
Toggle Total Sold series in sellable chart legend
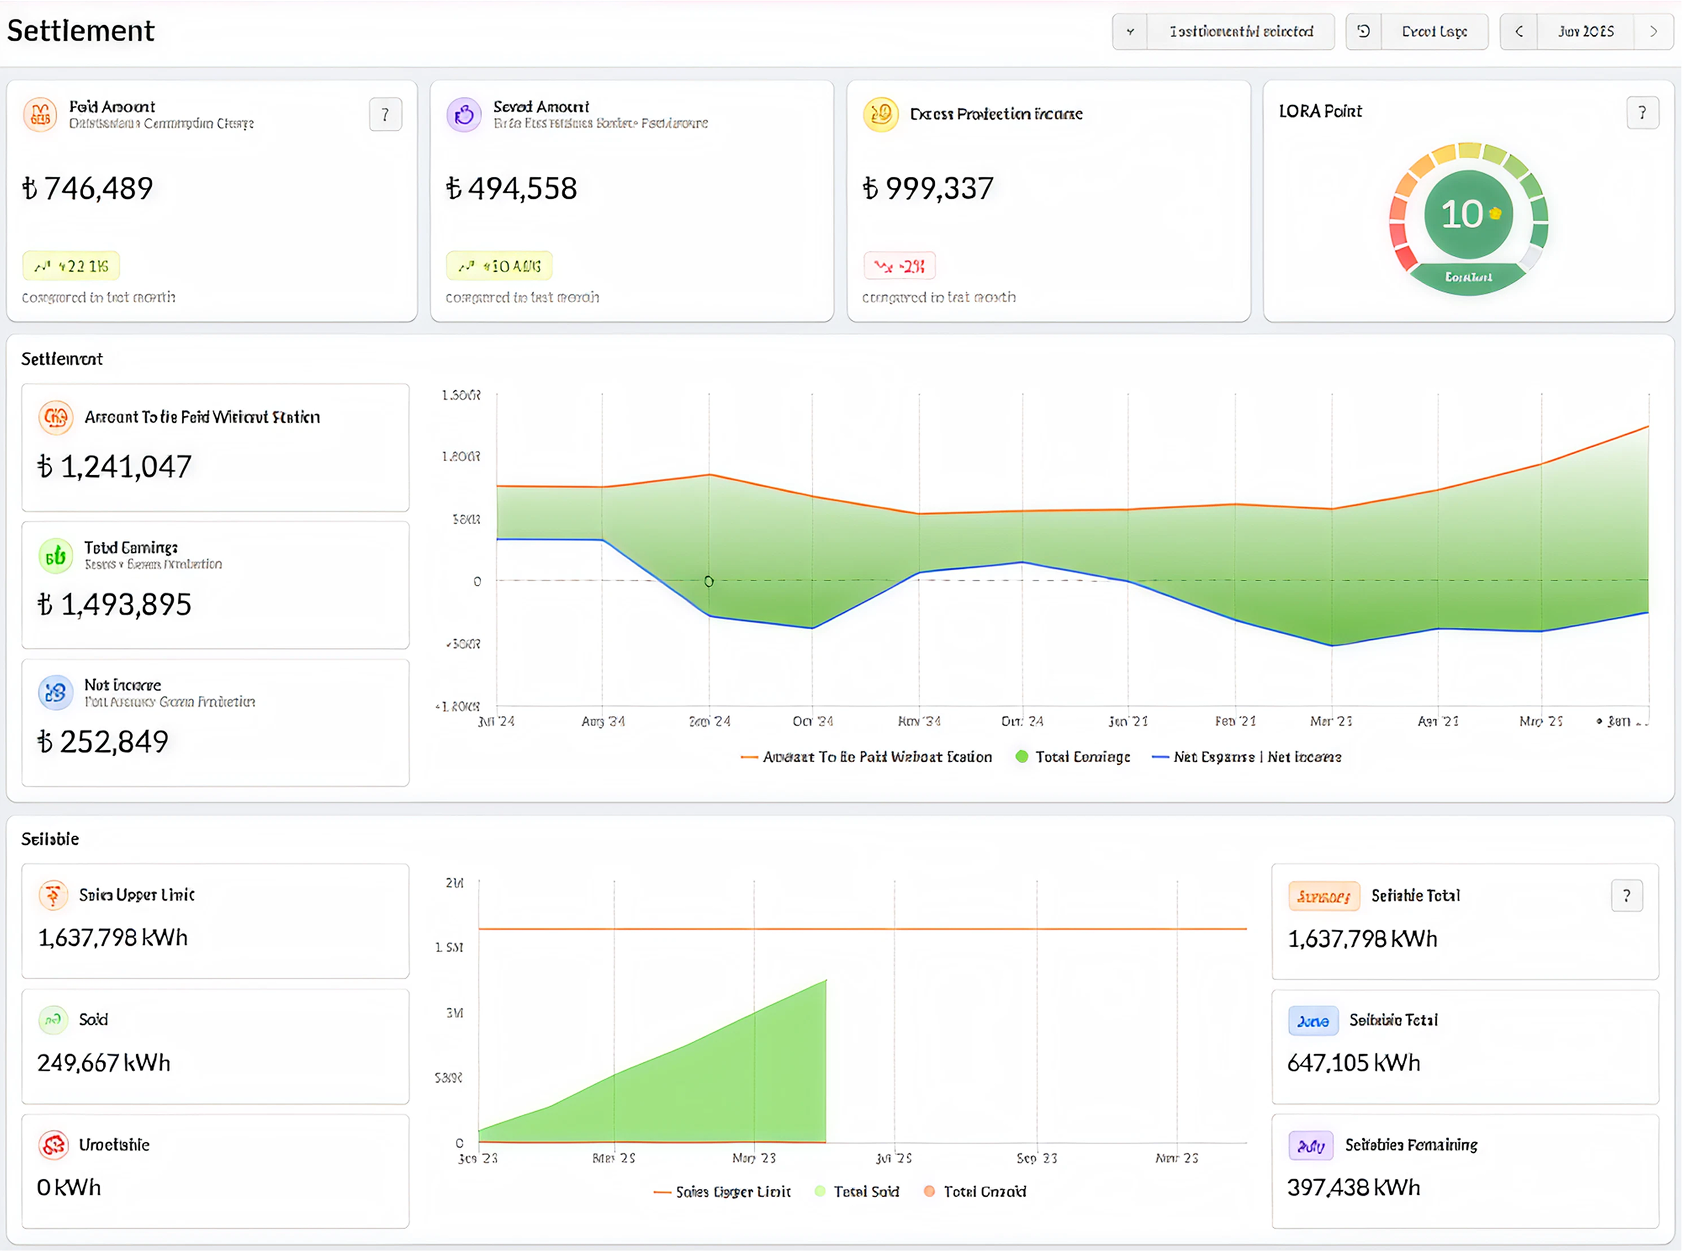[x=856, y=1192]
